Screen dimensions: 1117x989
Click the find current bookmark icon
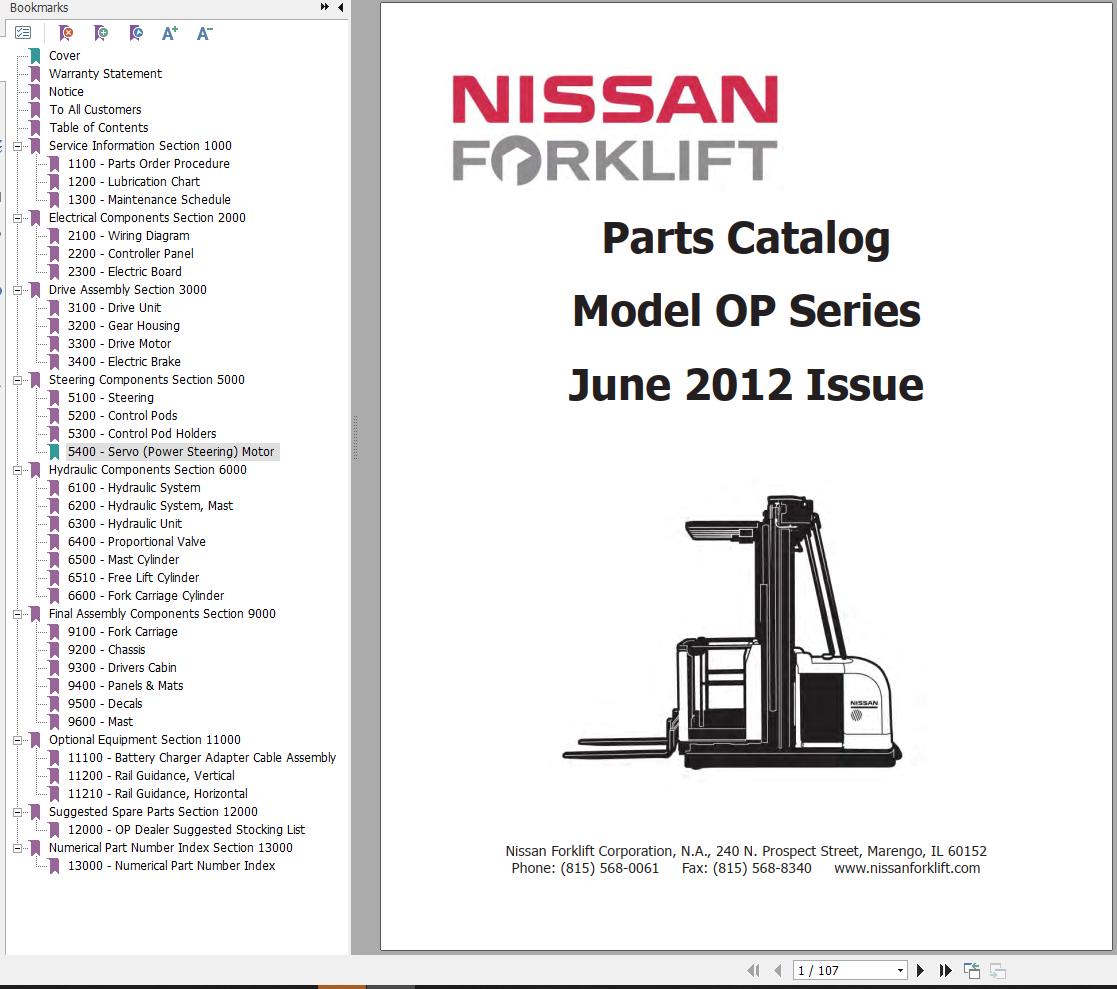(x=135, y=33)
